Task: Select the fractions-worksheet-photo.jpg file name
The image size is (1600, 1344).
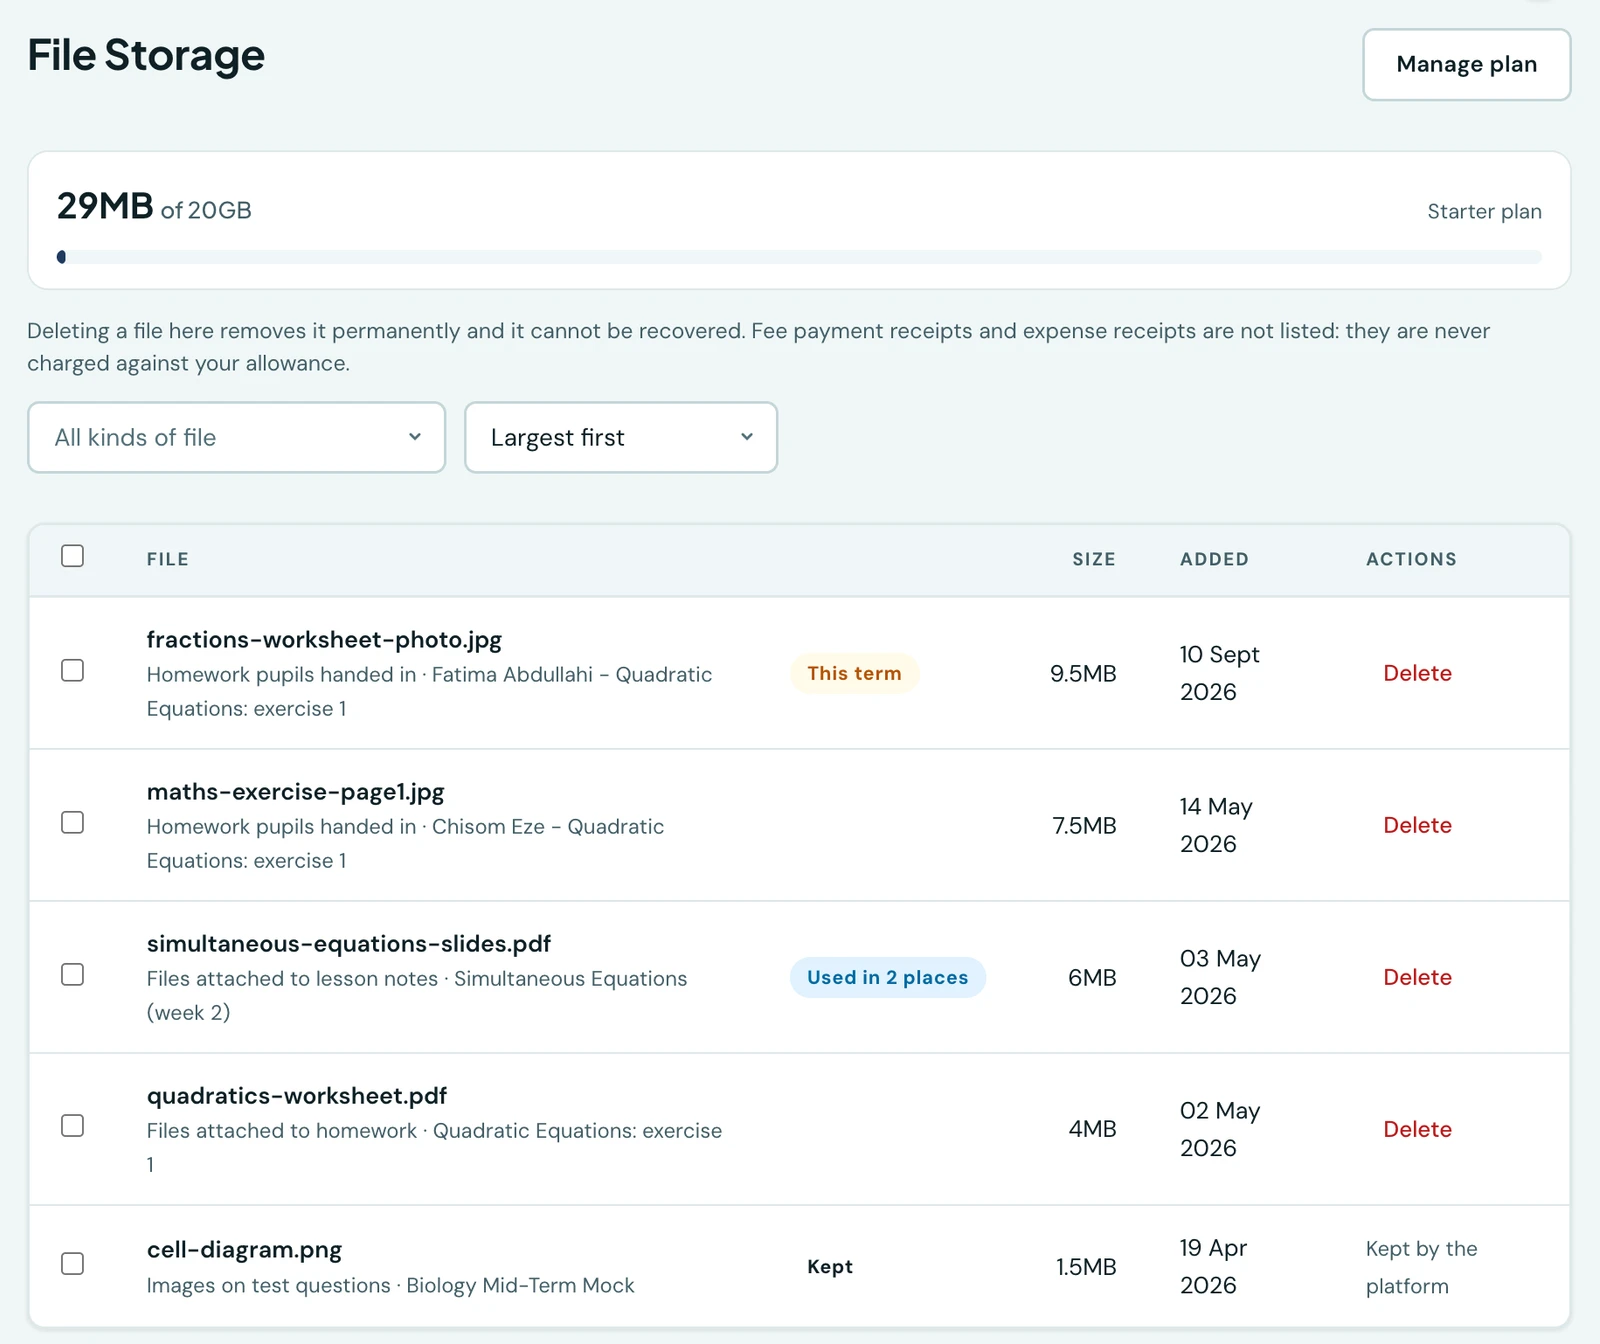Action: coord(324,640)
